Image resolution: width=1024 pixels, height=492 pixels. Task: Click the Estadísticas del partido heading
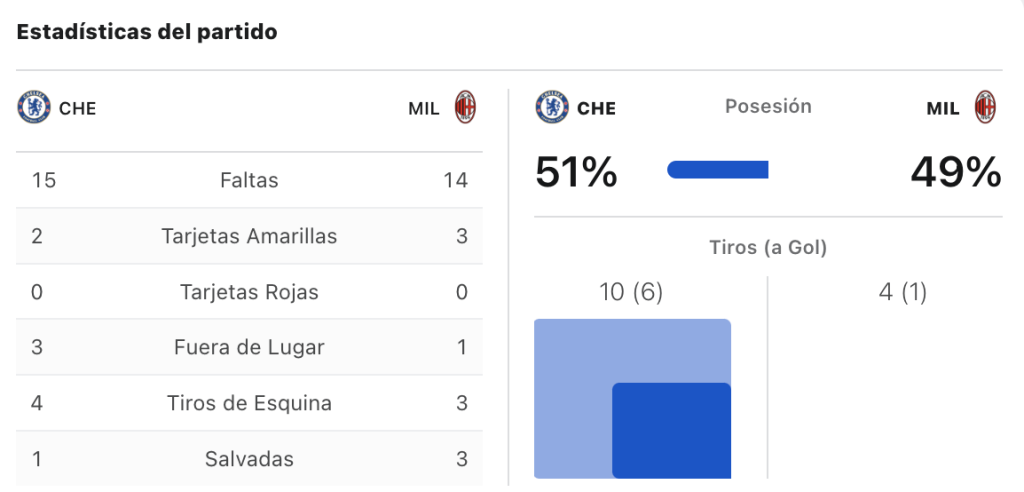(x=147, y=32)
